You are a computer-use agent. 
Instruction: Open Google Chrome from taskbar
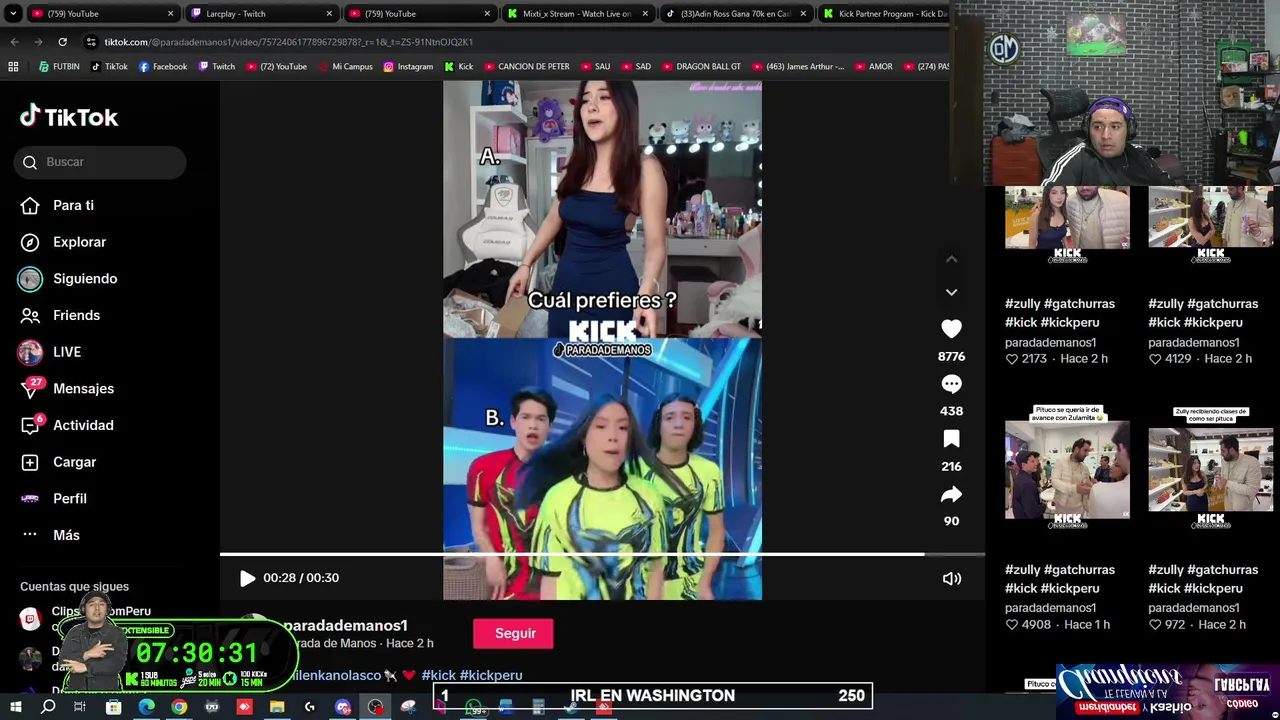click(179, 707)
